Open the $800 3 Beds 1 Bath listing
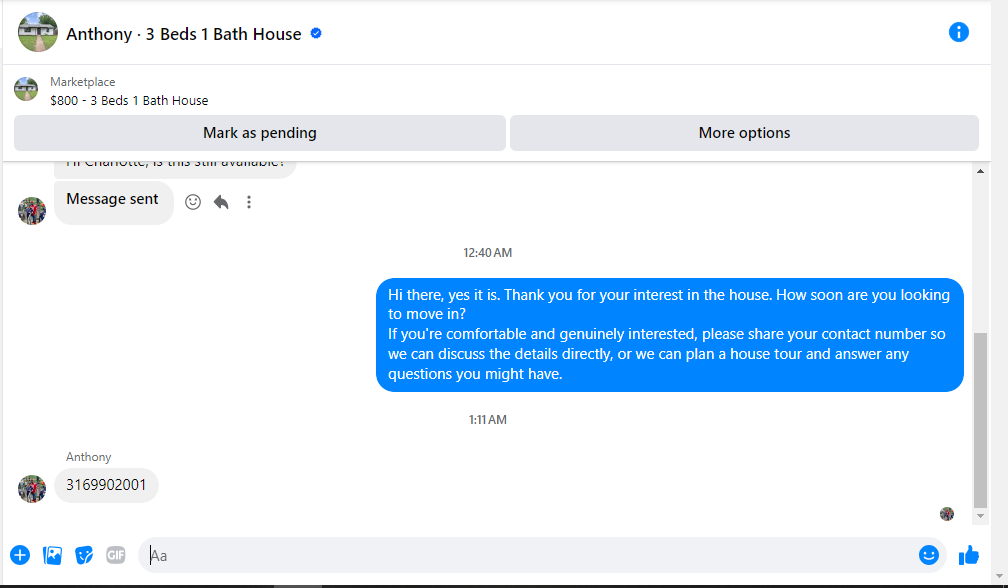The width and height of the screenshot is (1008, 588). pos(129,100)
